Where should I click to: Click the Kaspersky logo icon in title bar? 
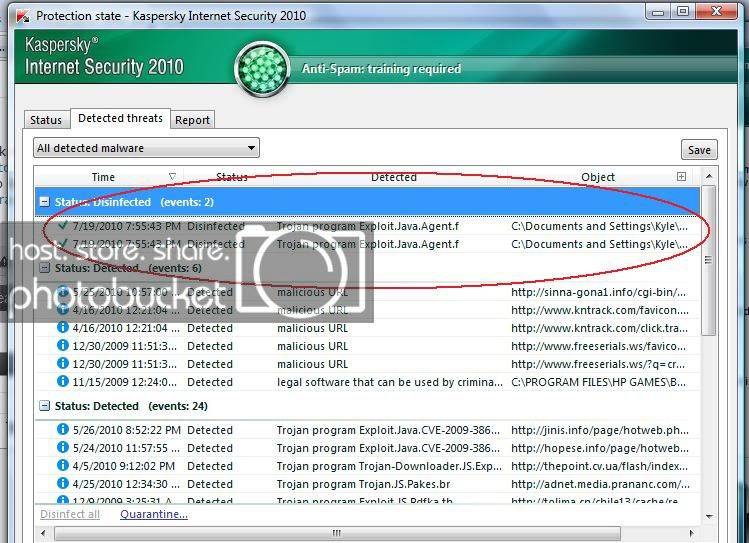[21, 16]
